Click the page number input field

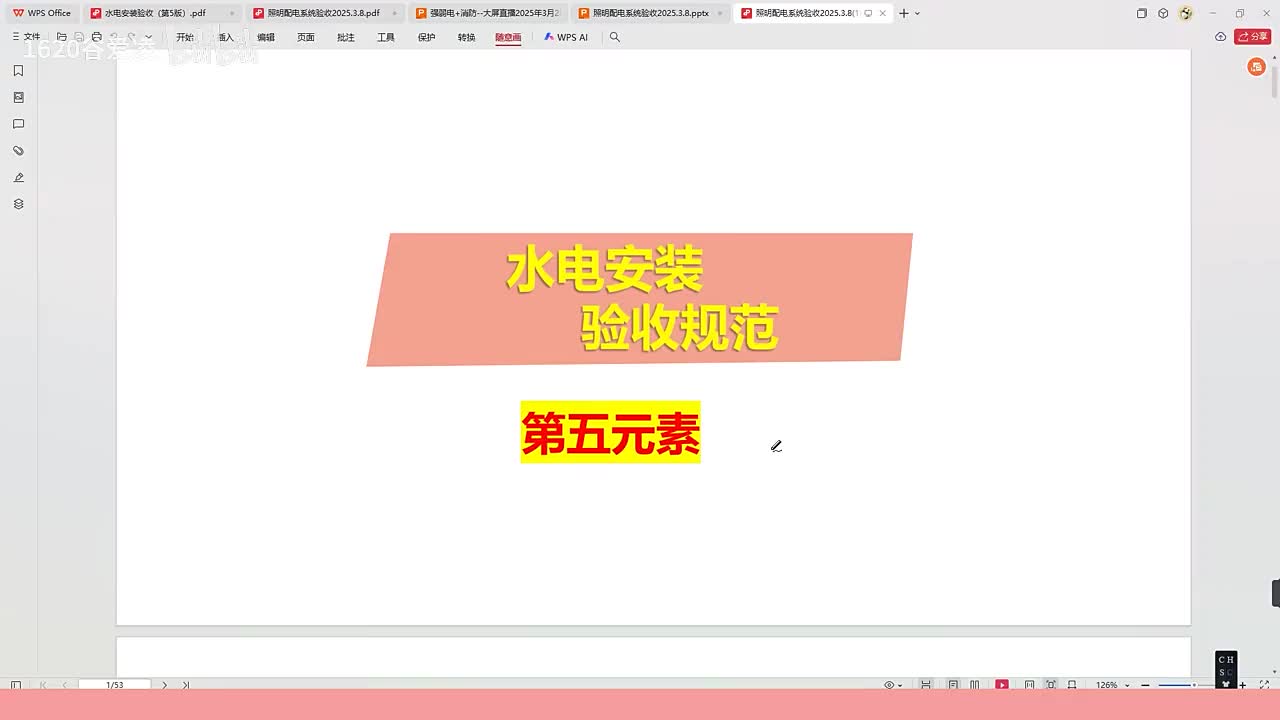pyautogui.click(x=115, y=685)
